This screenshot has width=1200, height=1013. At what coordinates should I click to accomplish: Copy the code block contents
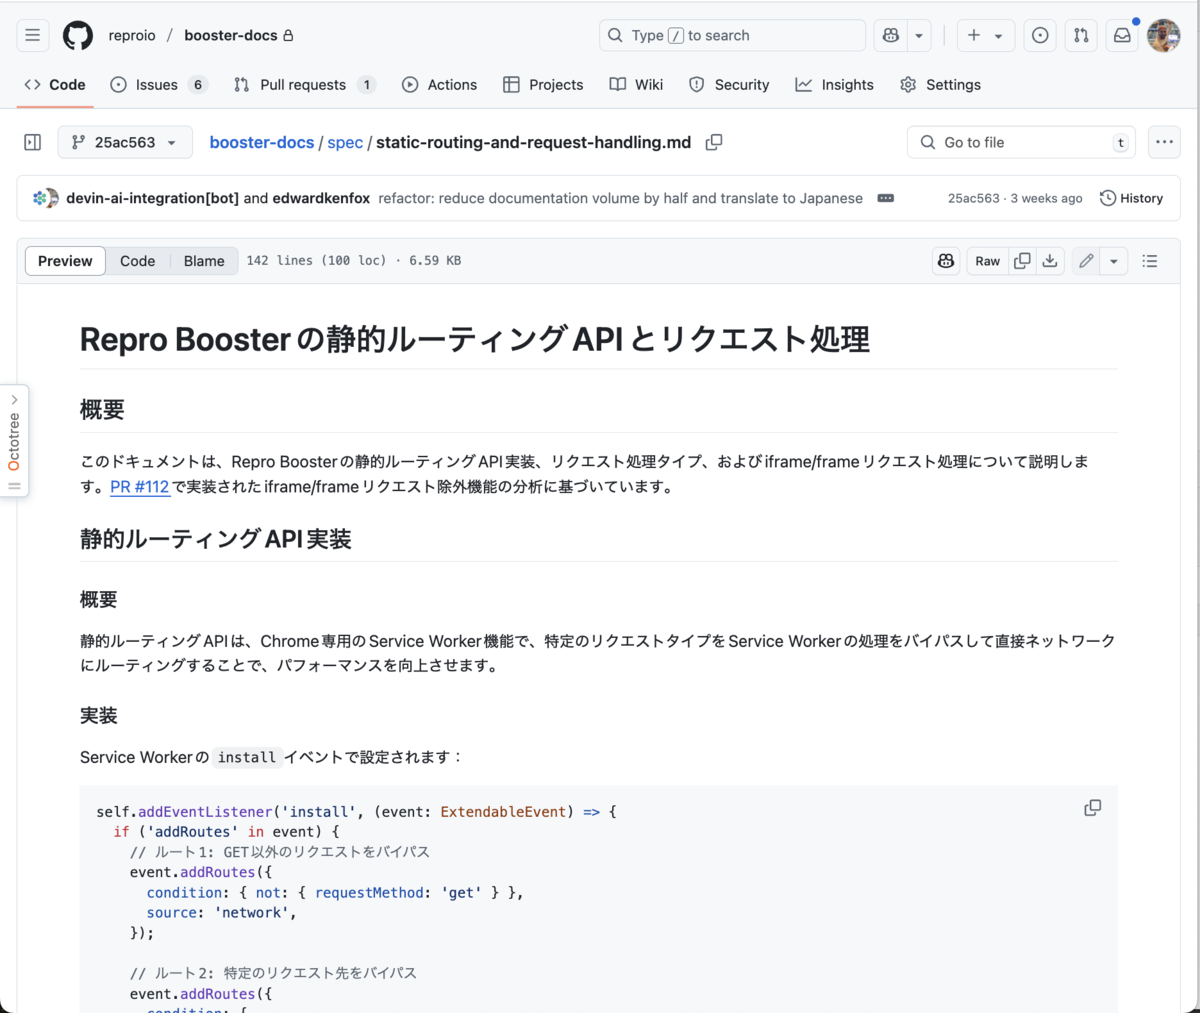pos(1093,808)
